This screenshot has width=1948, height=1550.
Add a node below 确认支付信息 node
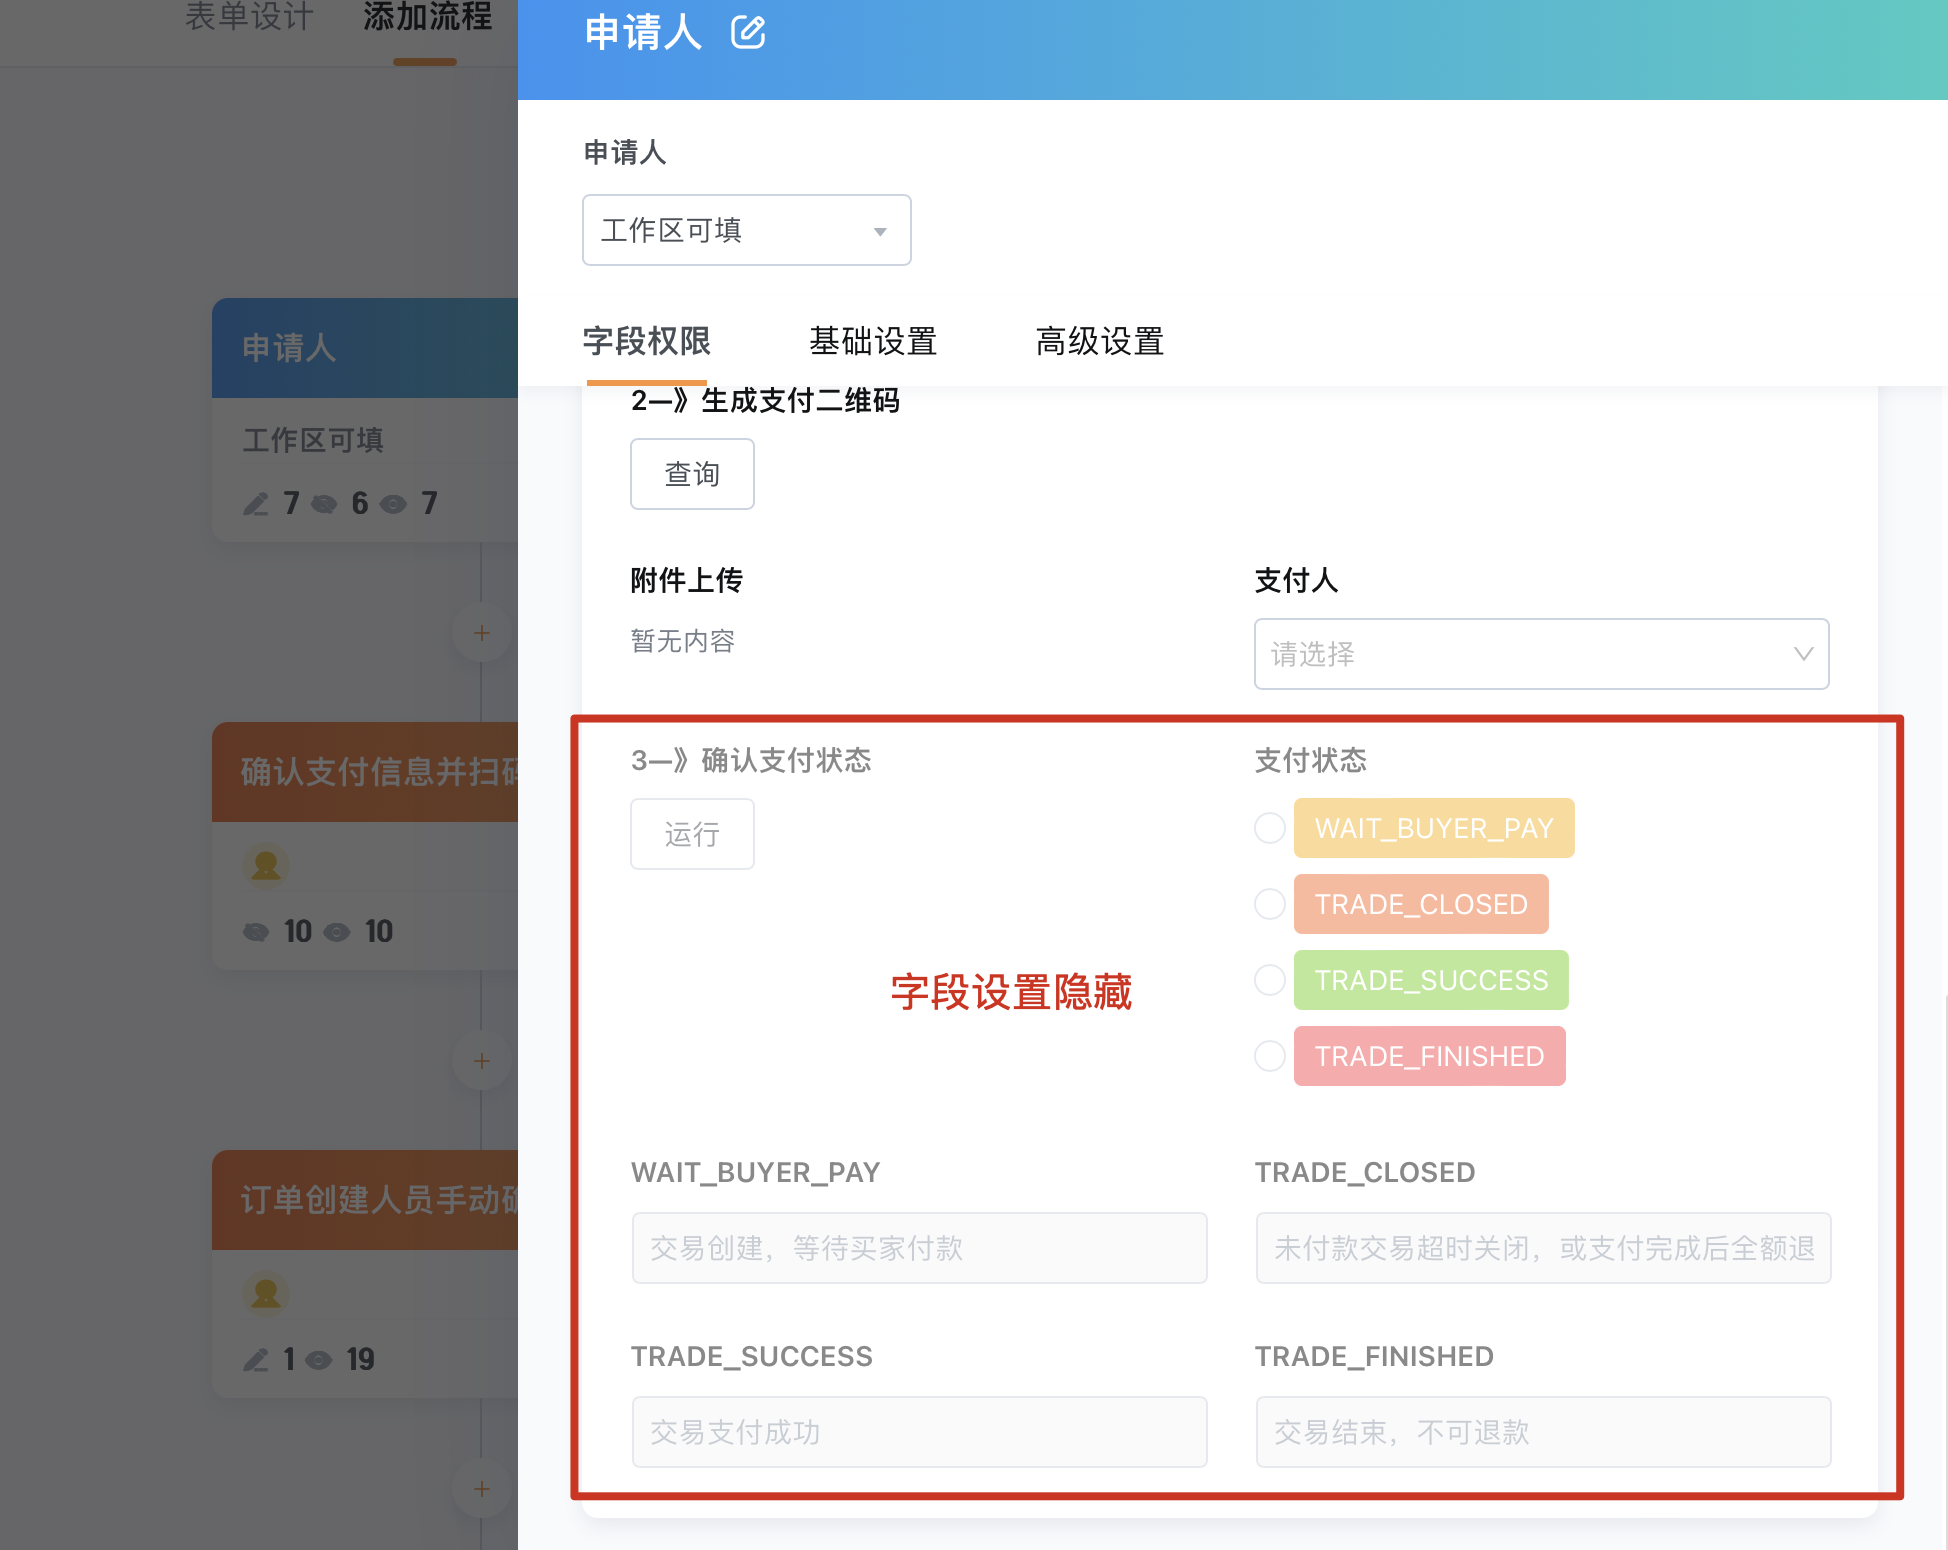pos(482,1061)
